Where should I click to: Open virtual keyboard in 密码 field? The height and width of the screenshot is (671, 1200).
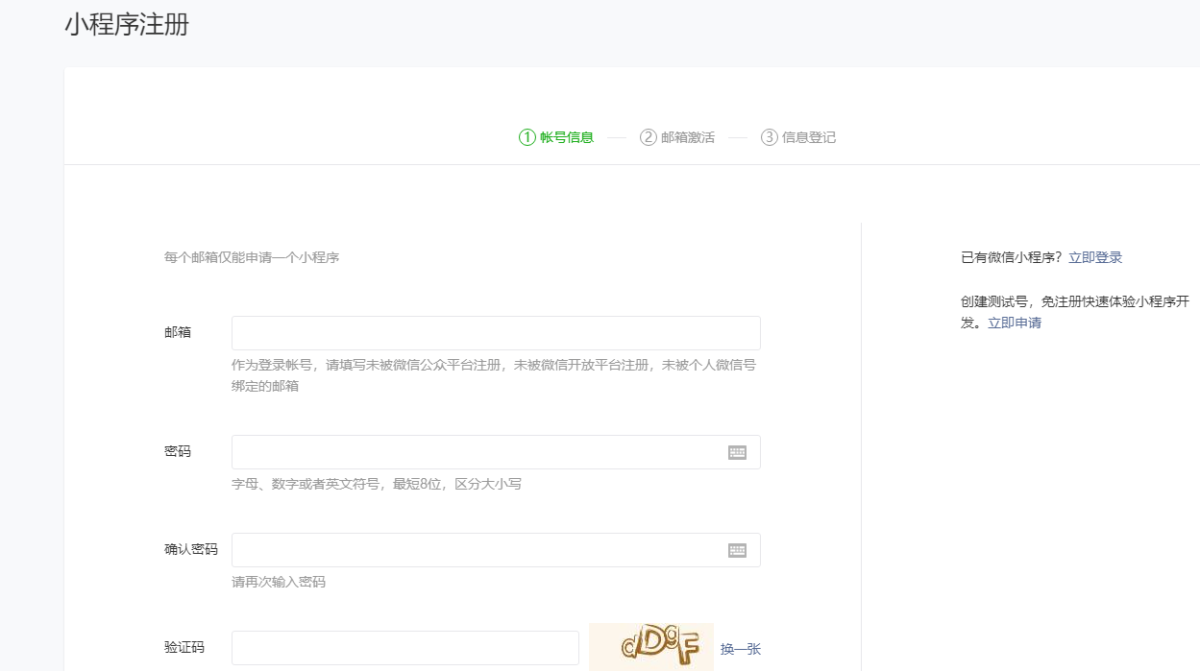click(737, 452)
